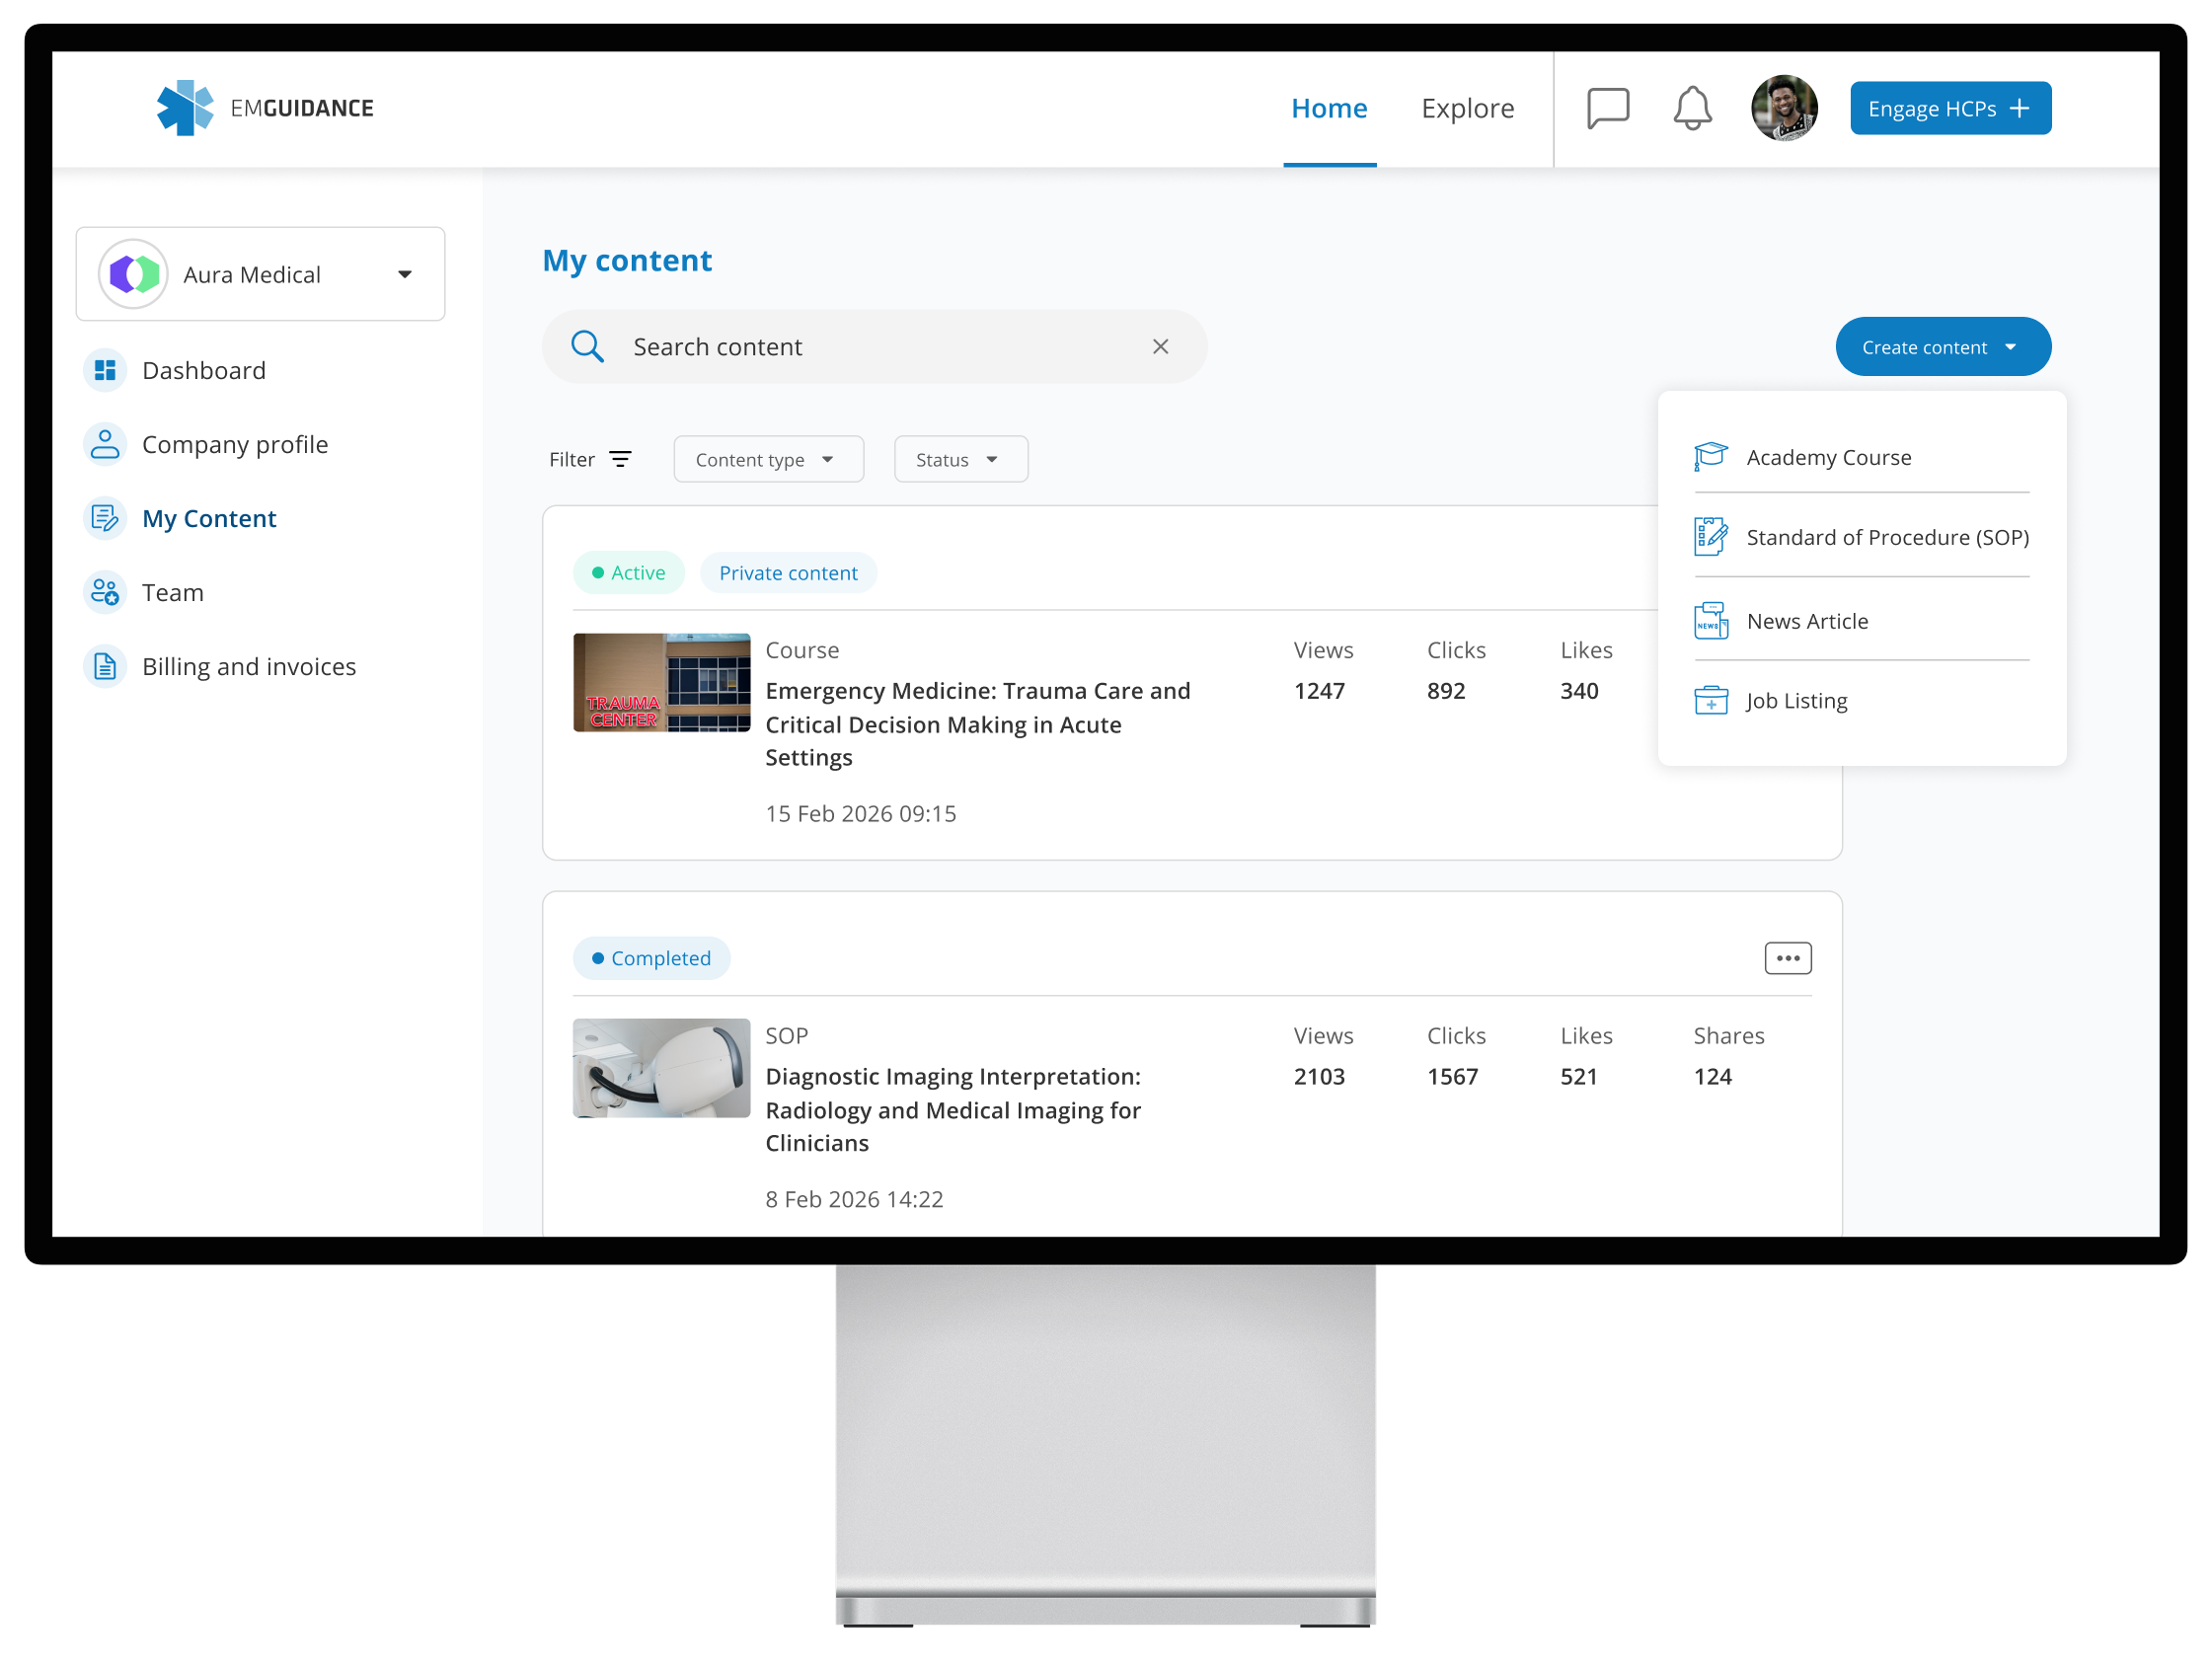The width and height of the screenshot is (2212, 1667).
Task: Click the Team sidebar icon
Action: coord(105,593)
